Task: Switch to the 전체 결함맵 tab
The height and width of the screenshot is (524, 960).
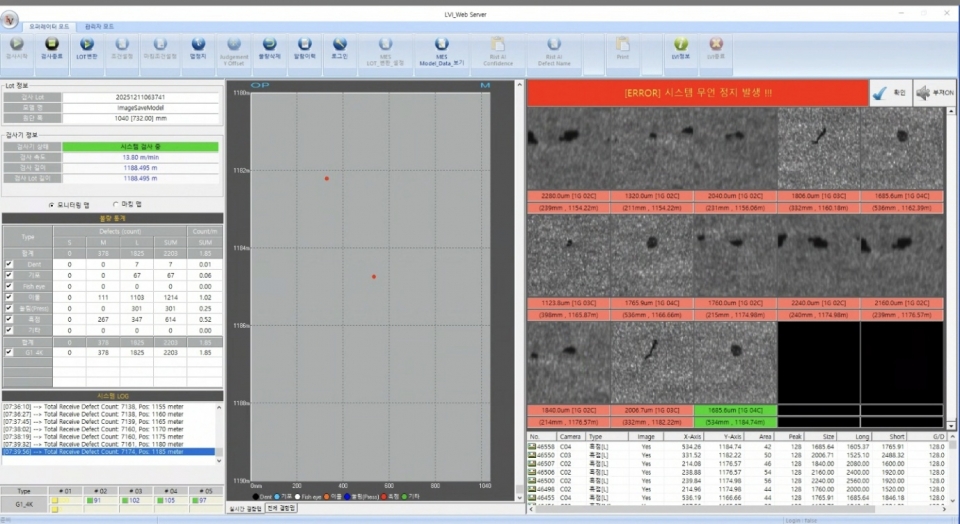Action: (283, 509)
